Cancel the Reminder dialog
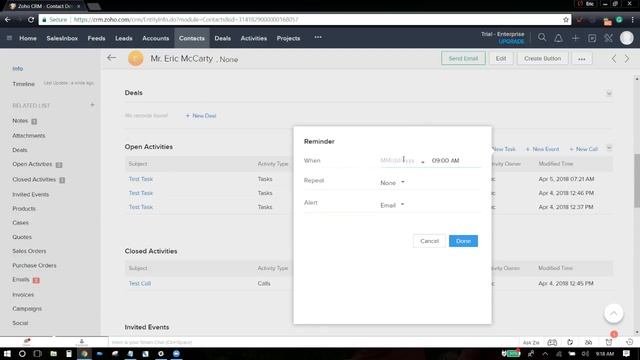 [429, 241]
